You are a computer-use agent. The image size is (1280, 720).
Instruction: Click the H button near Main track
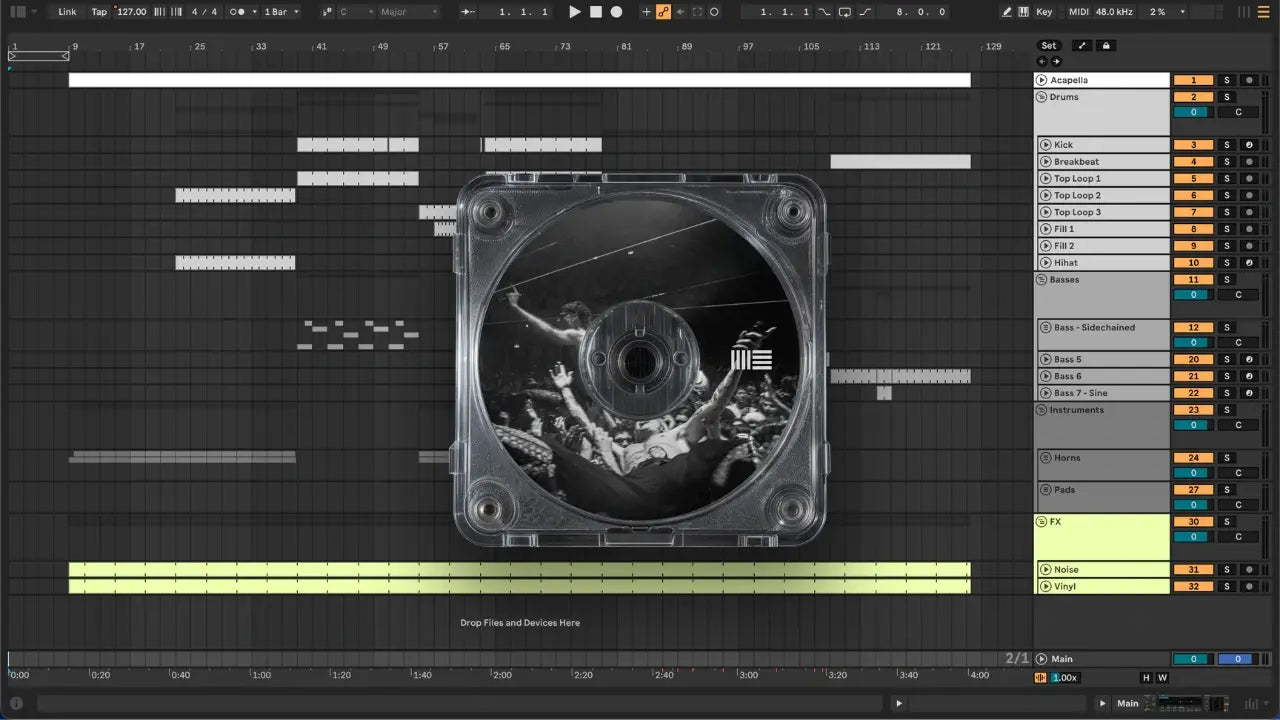coord(1146,678)
